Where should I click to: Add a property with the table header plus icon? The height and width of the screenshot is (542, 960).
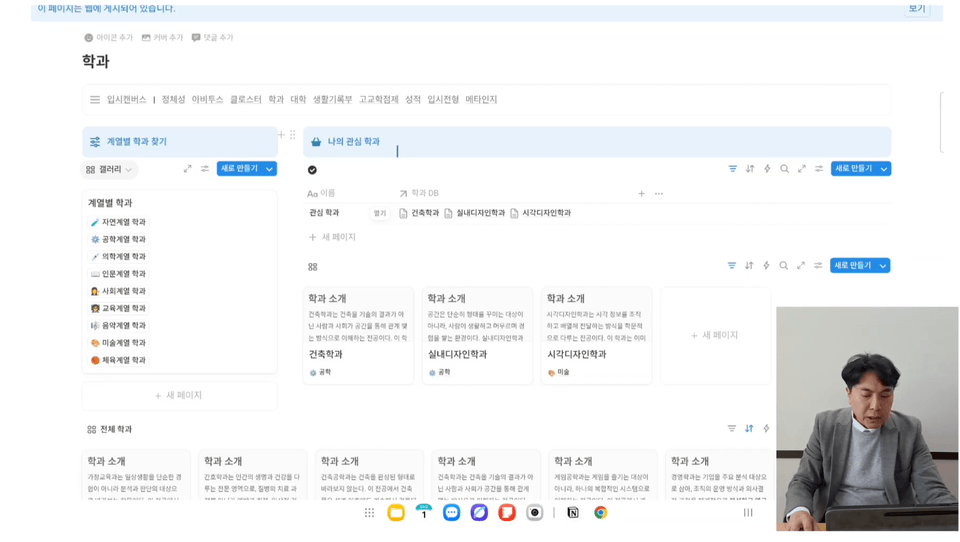click(x=641, y=194)
